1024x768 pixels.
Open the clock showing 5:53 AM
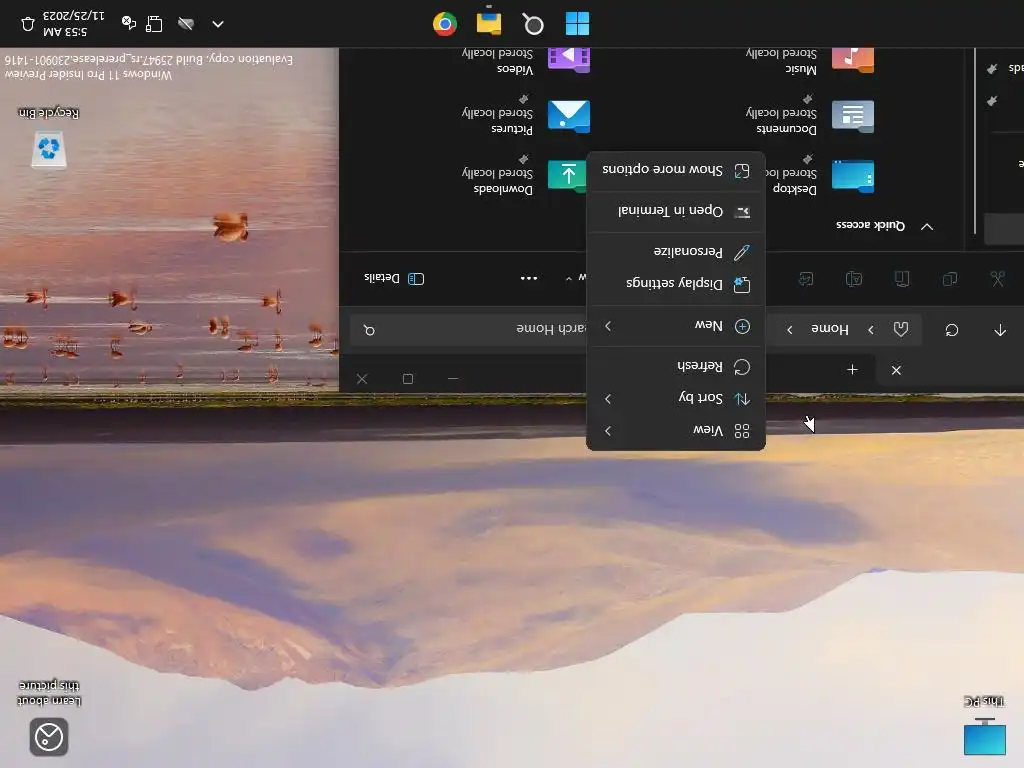[x=73, y=24]
